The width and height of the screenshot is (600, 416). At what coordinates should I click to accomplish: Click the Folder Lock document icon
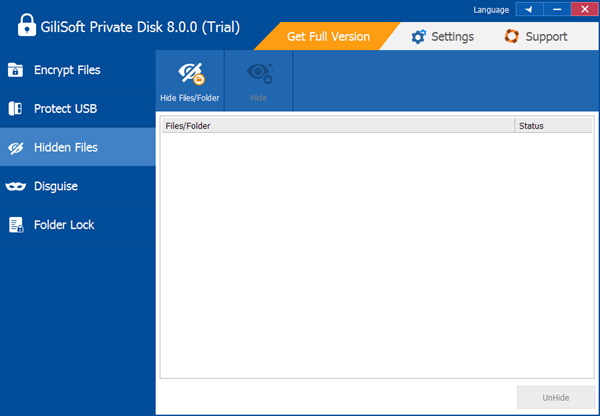16,225
